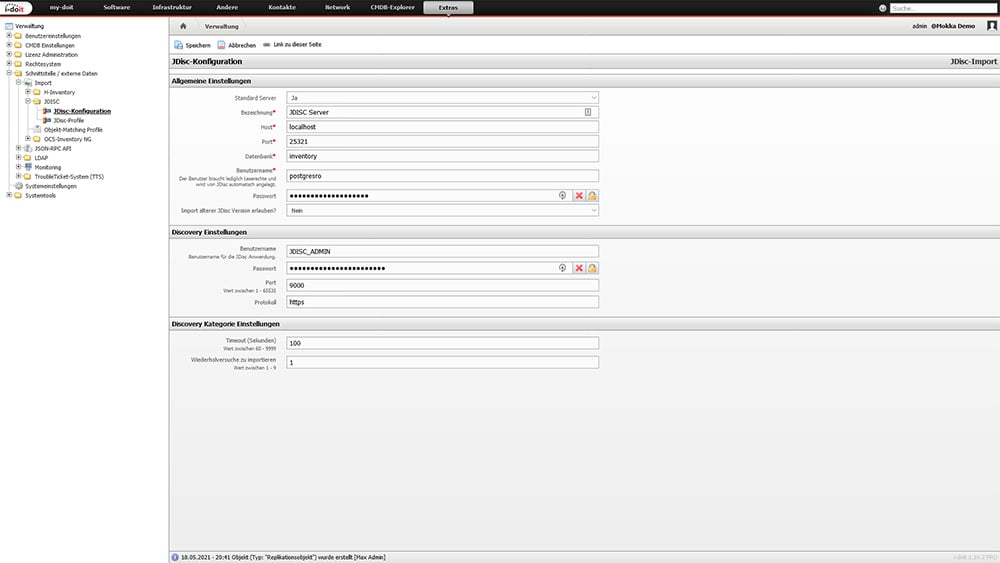
Task: Open the Infrastruktur menu
Action: [x=172, y=8]
